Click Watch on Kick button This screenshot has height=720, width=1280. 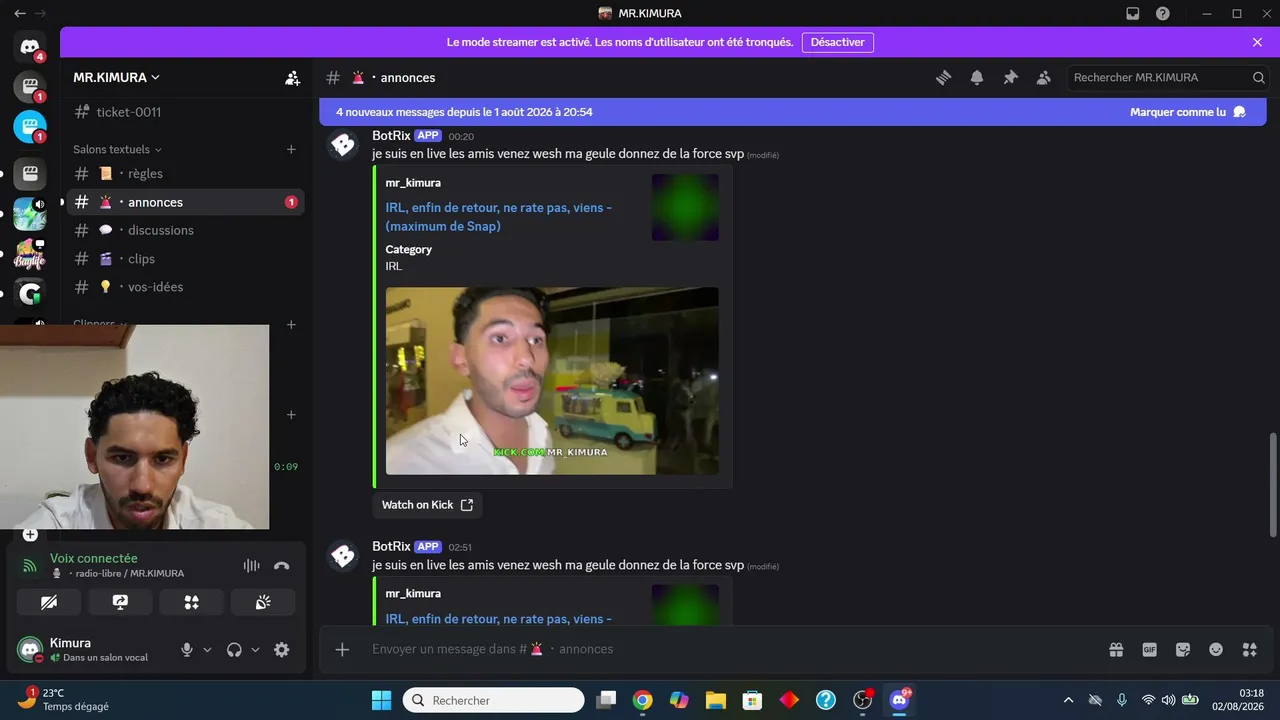tap(428, 505)
